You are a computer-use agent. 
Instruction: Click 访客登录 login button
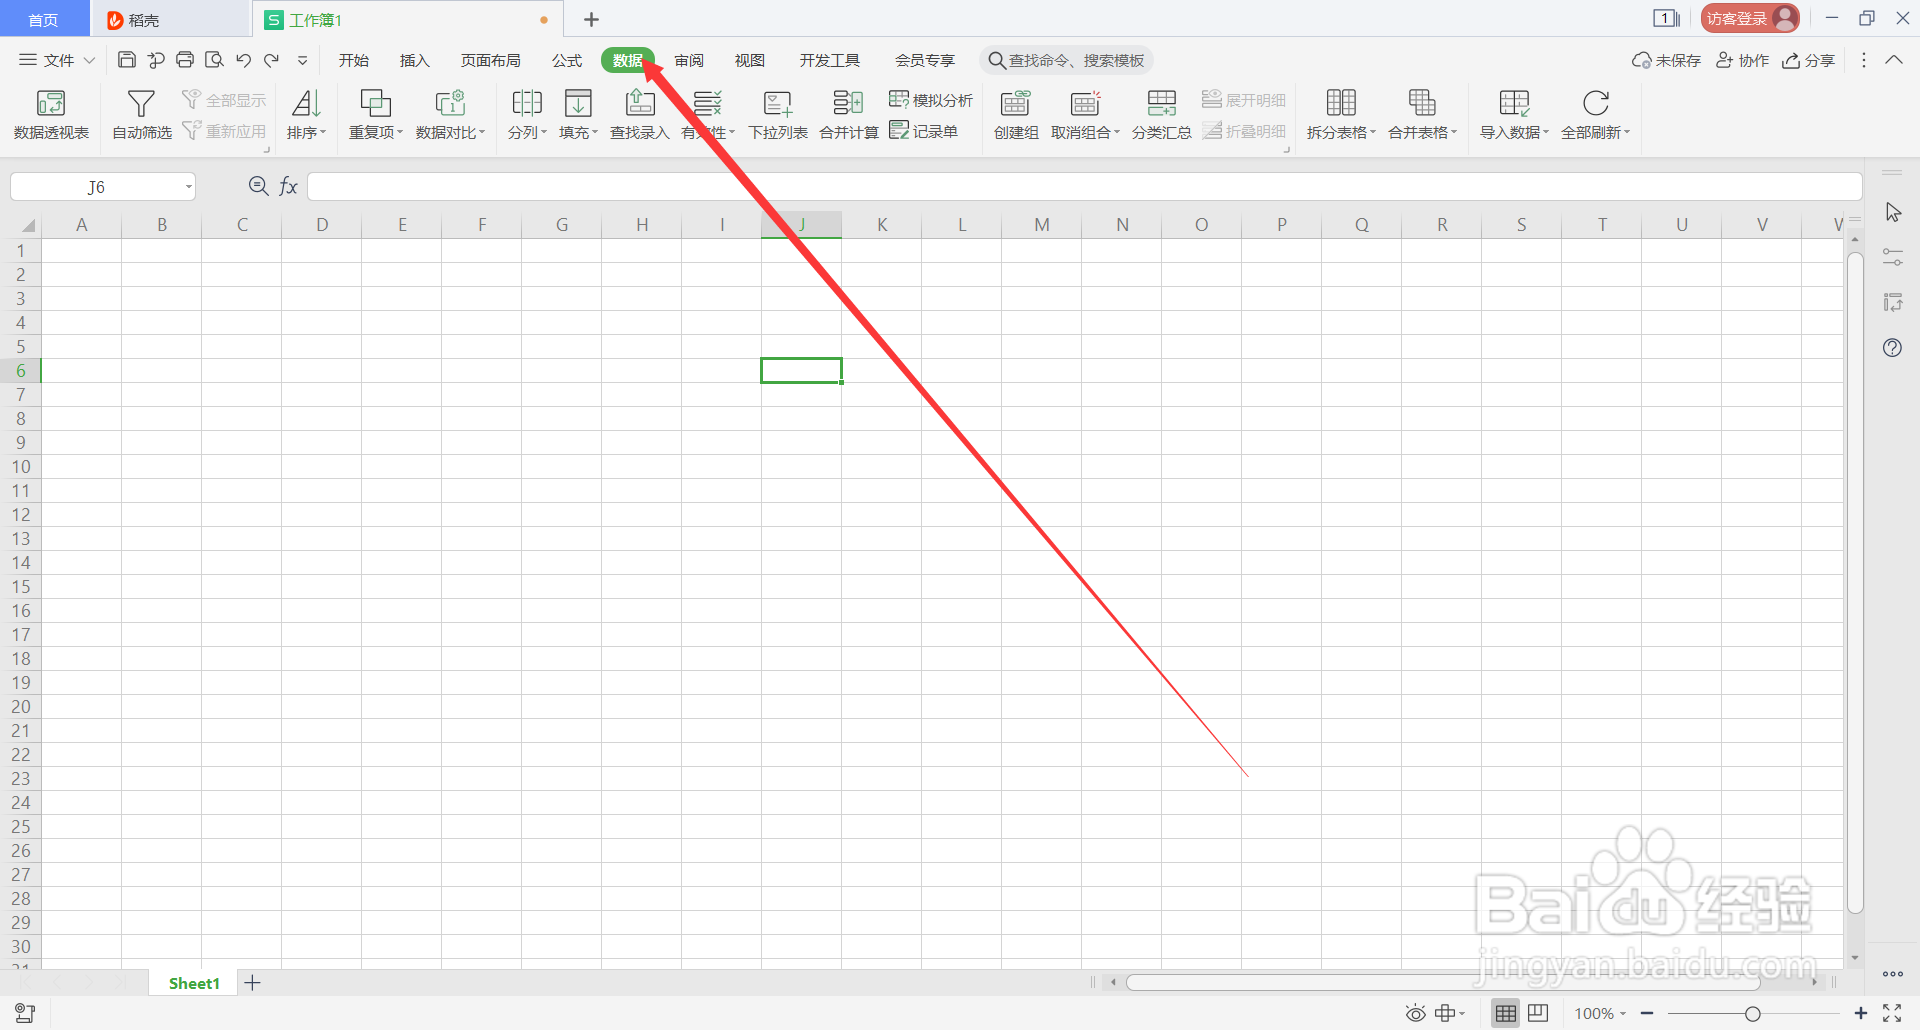(x=1750, y=18)
